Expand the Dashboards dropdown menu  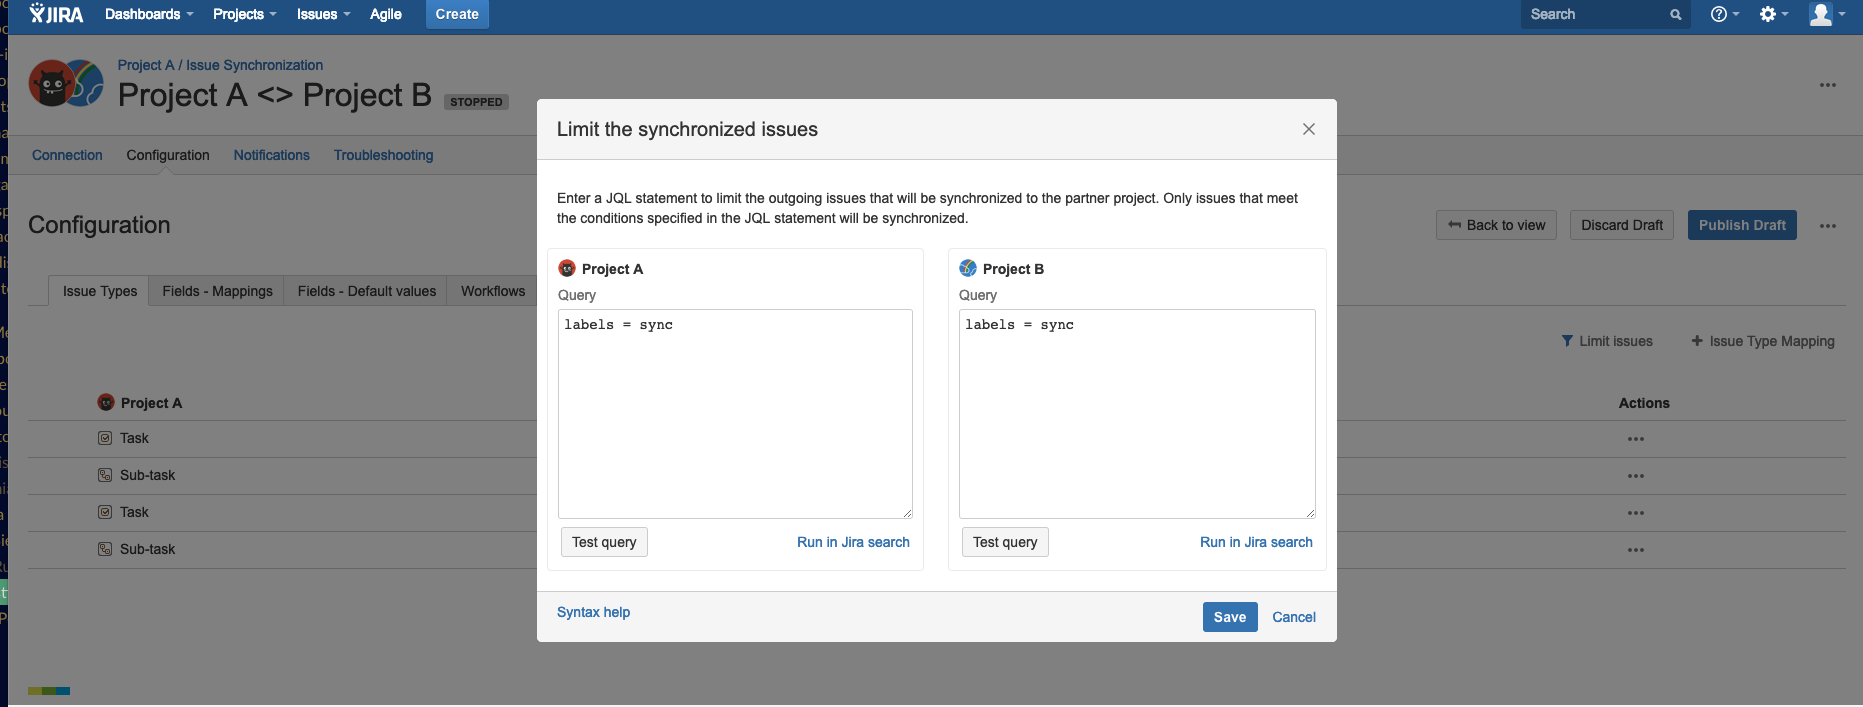[x=148, y=14]
